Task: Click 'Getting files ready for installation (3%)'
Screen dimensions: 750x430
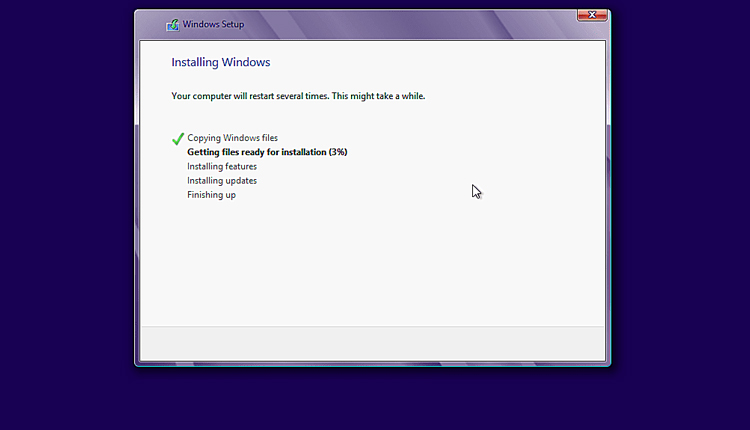Action: 267,152
